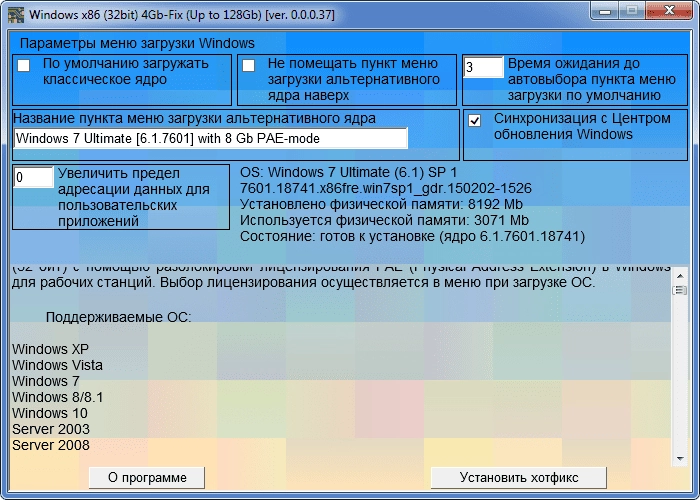Click 'Server 2003' in supported OS list

(51, 429)
